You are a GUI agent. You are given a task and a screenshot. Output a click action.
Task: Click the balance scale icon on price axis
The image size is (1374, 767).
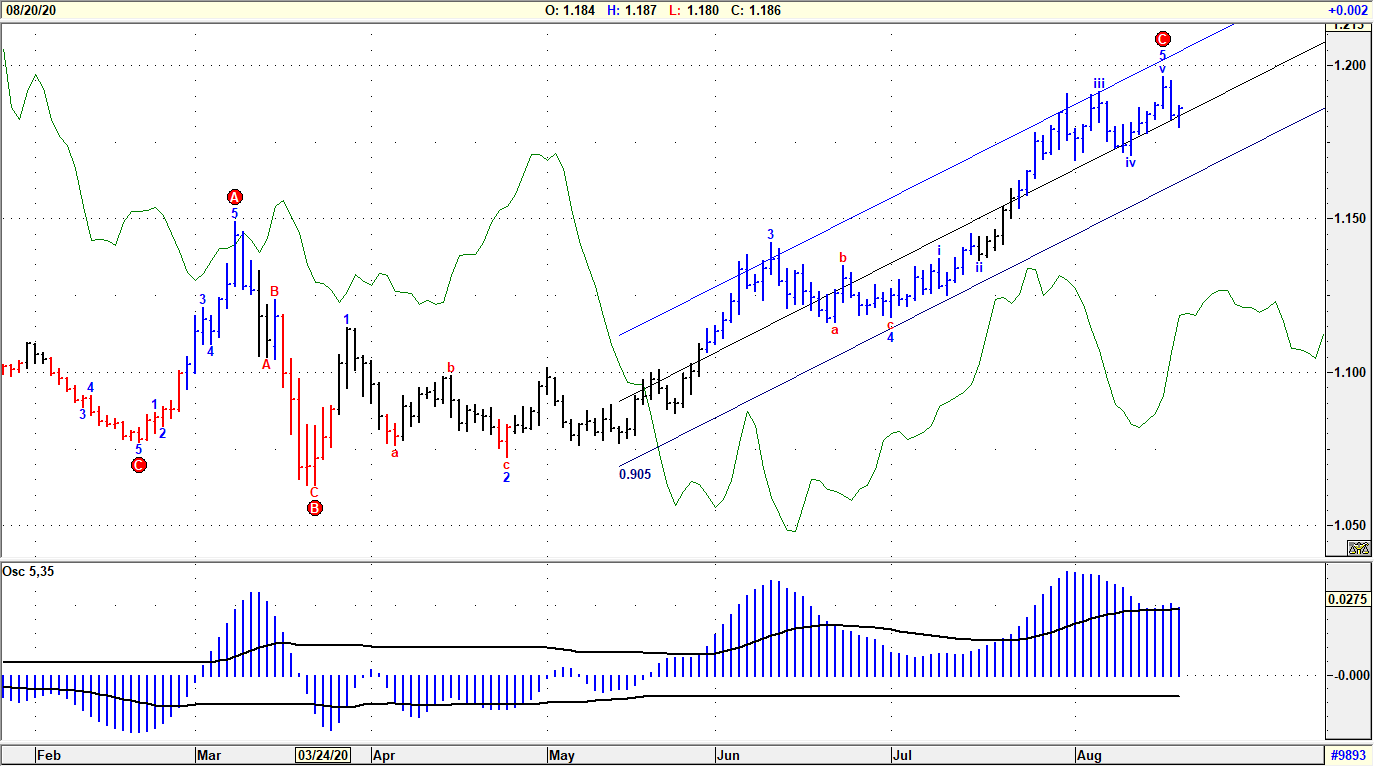[x=1358, y=547]
